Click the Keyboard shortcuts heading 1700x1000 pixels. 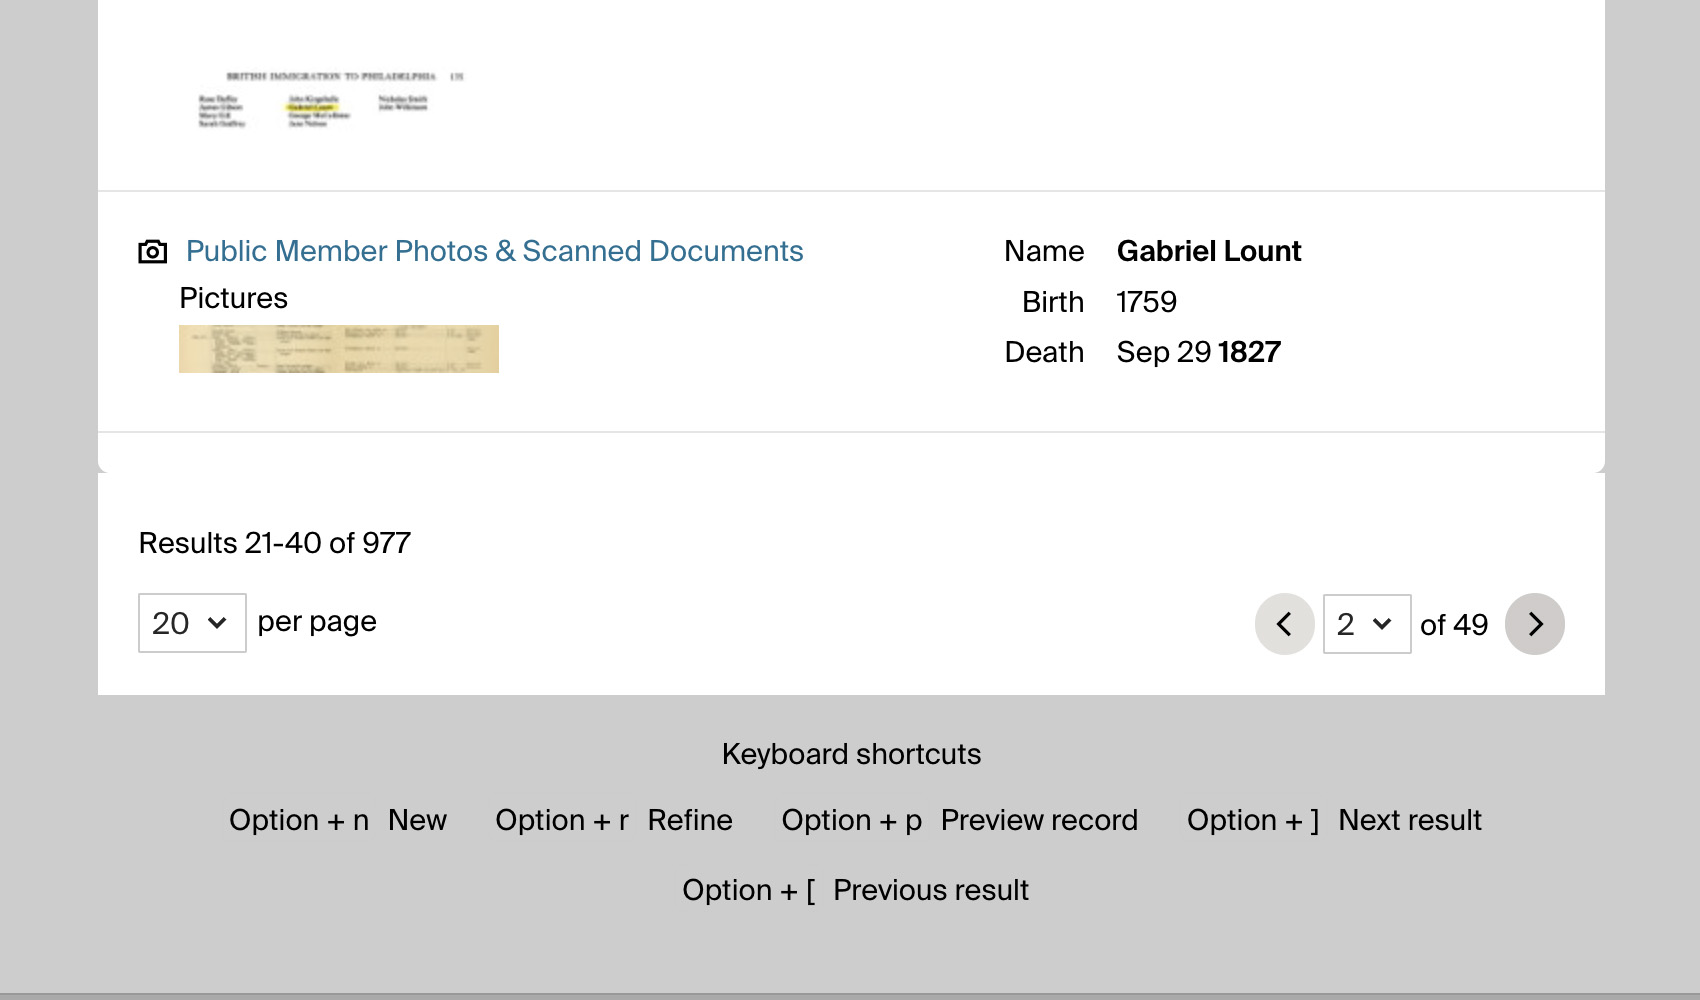[x=851, y=754]
